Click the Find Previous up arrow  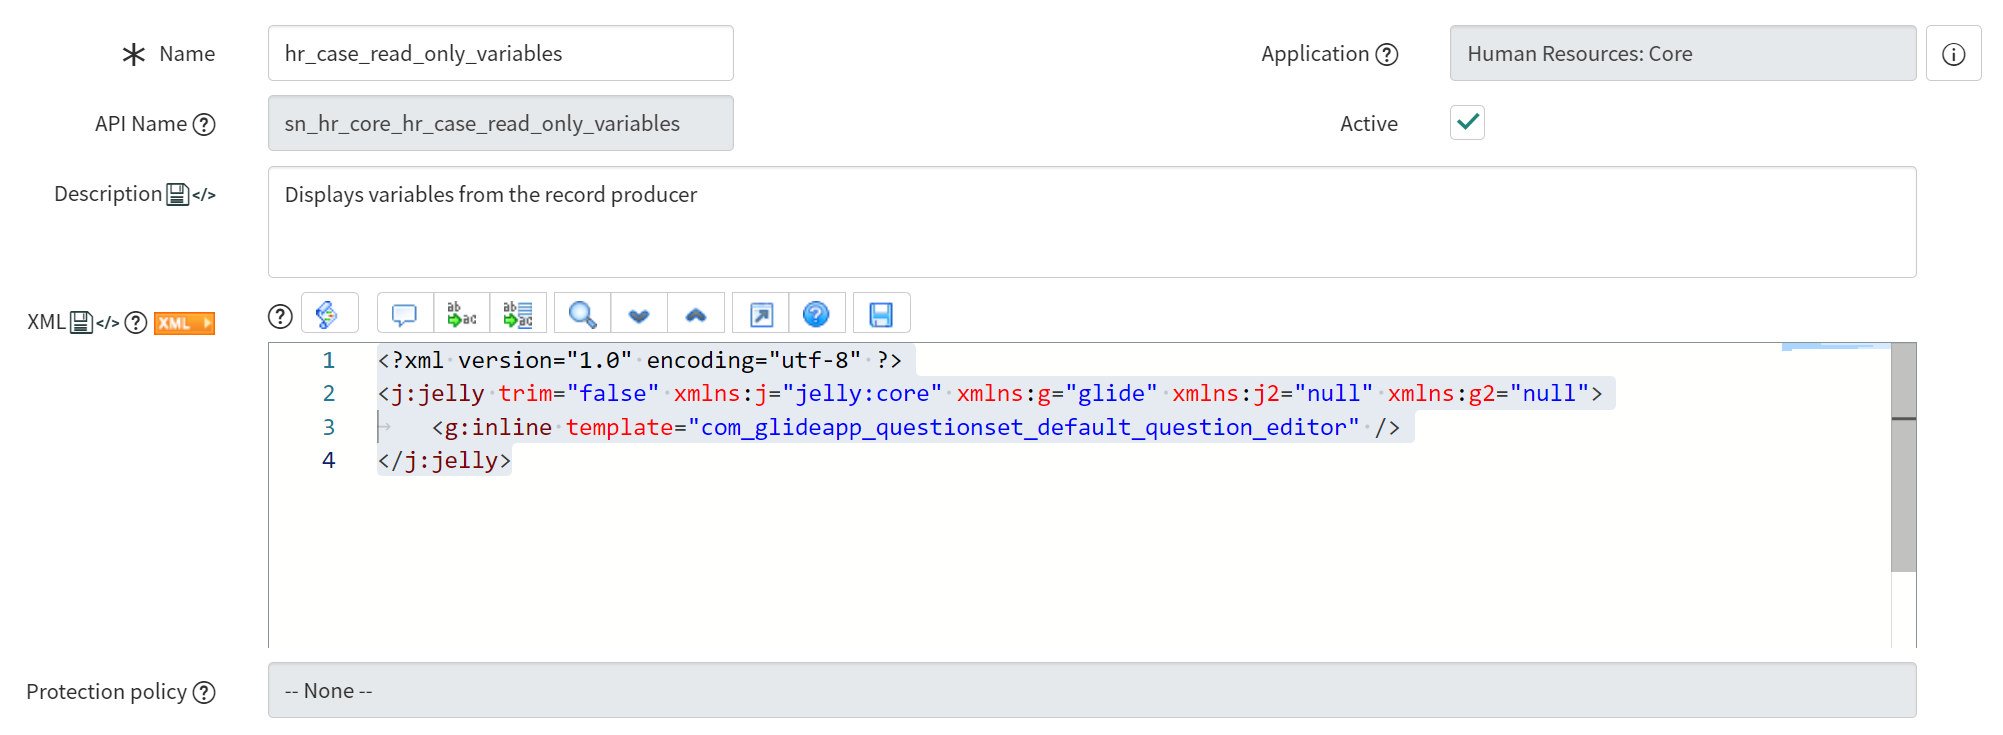pyautogui.click(x=696, y=315)
